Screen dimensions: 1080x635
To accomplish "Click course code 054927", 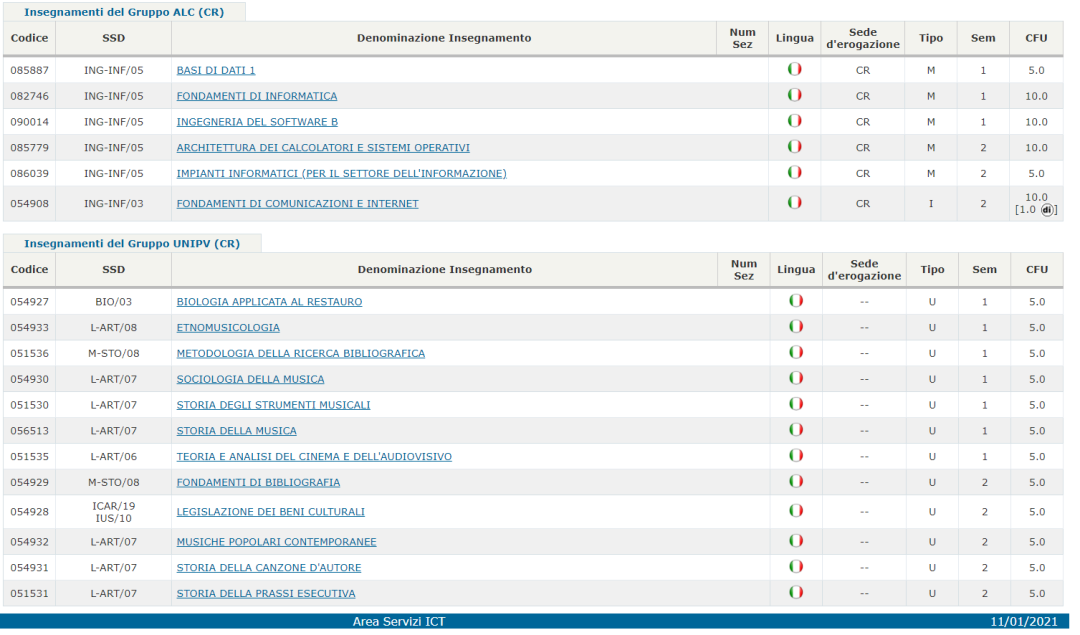I will [x=30, y=302].
